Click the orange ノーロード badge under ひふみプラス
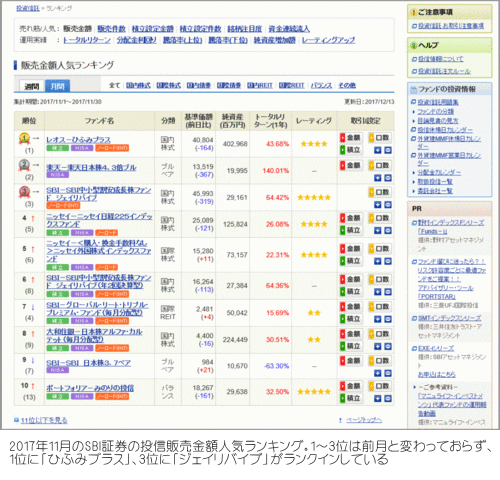The image size is (500, 480). pos(112,148)
